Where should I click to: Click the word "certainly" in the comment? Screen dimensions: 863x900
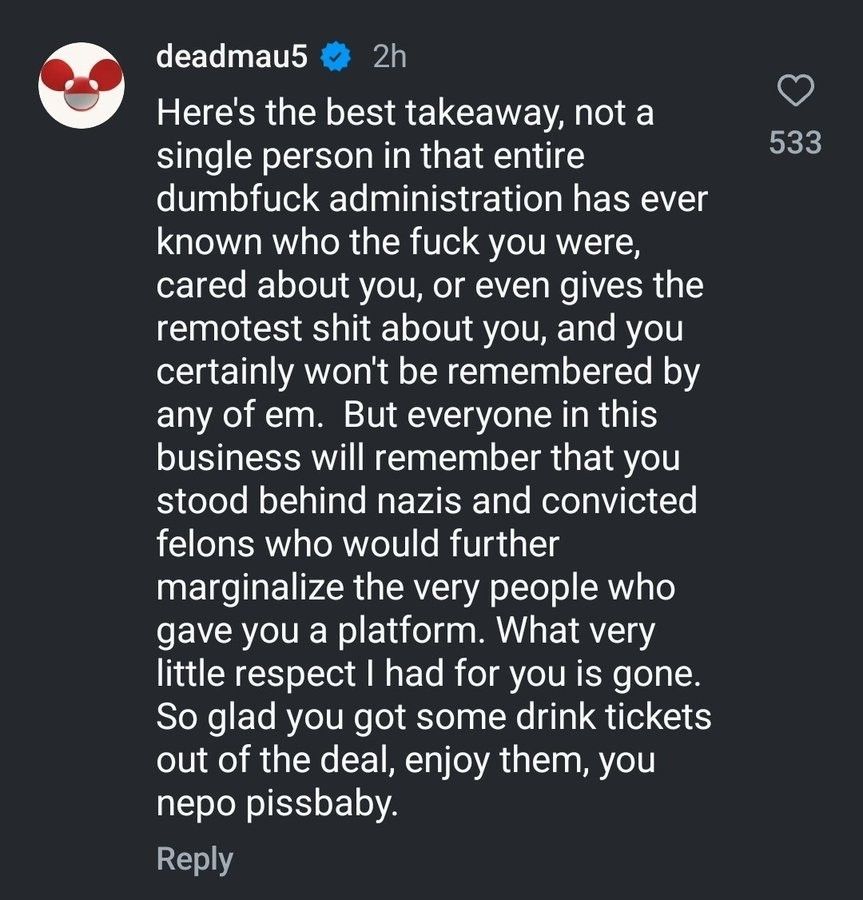224,372
